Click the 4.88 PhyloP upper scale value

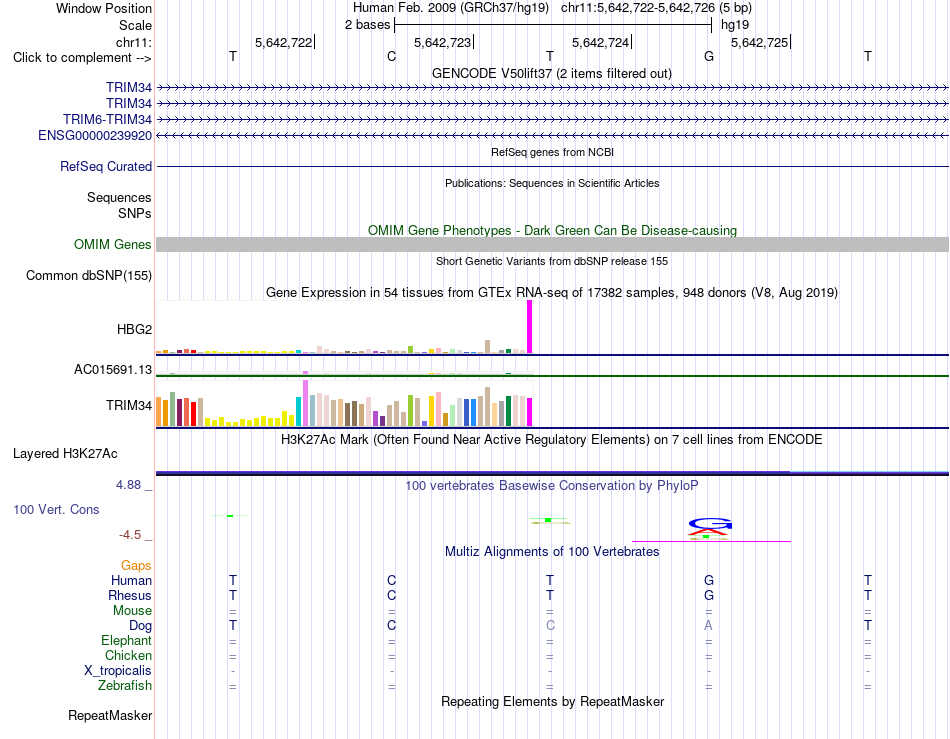[128, 485]
